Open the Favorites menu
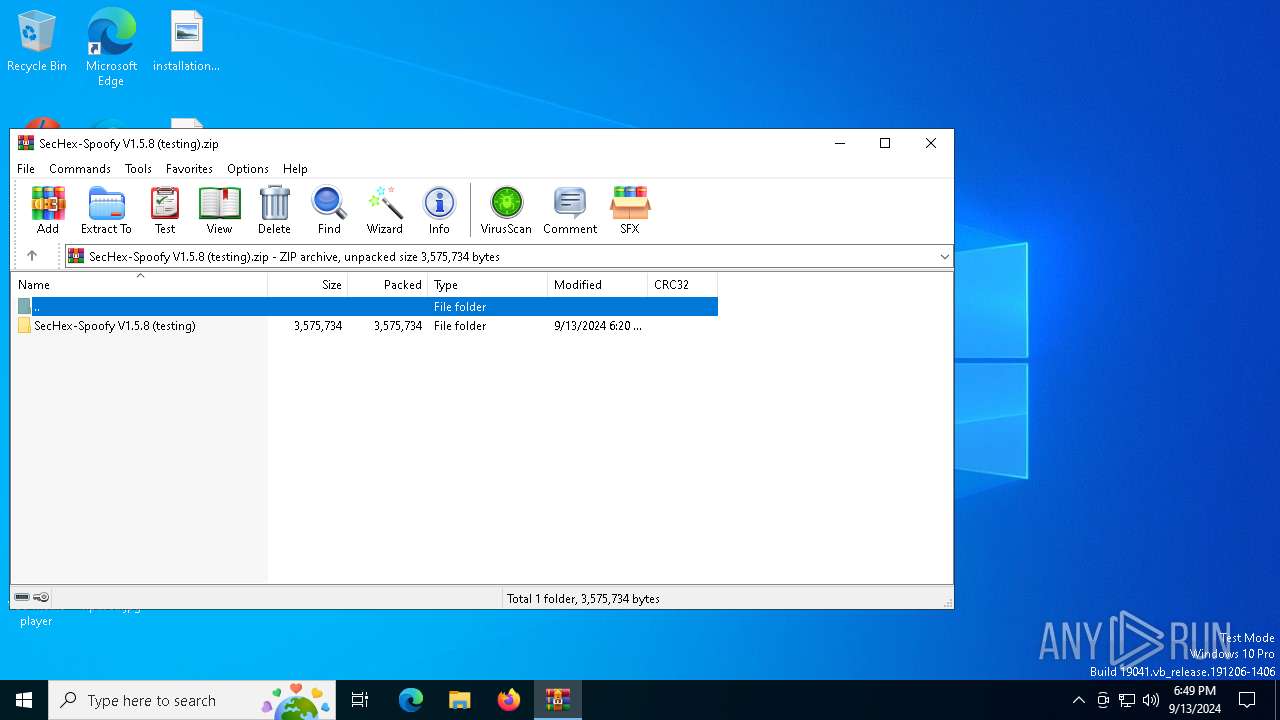 pyautogui.click(x=189, y=169)
